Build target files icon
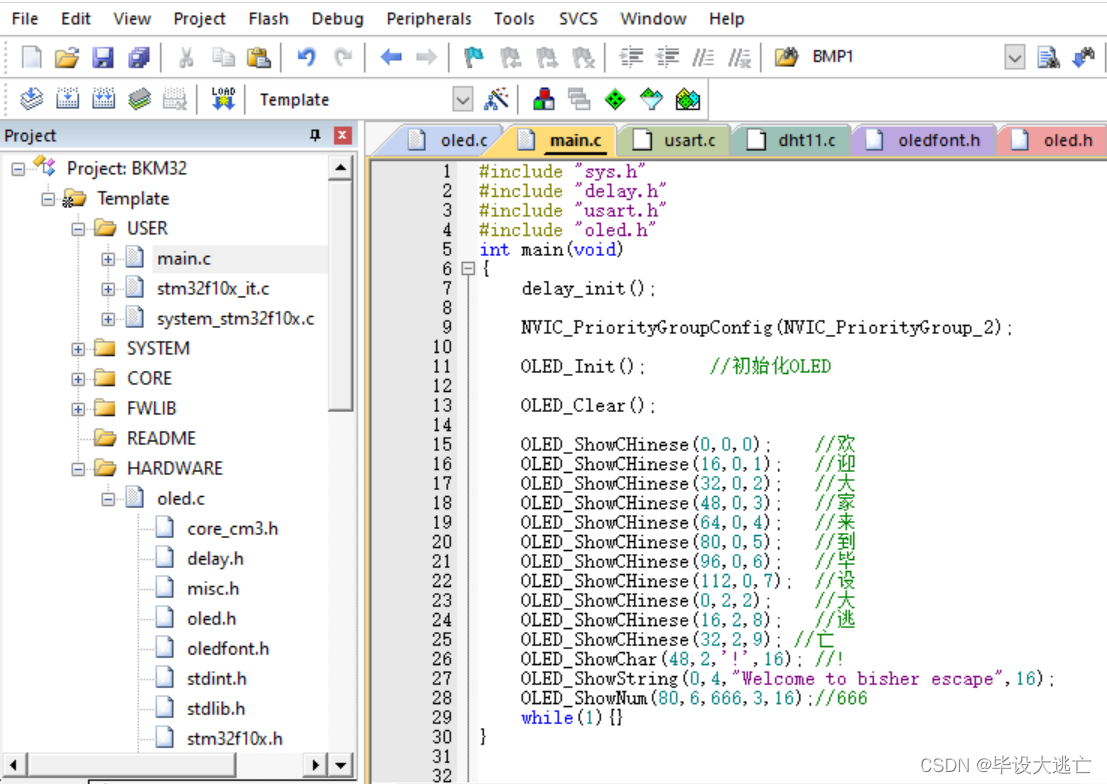 coord(67,99)
